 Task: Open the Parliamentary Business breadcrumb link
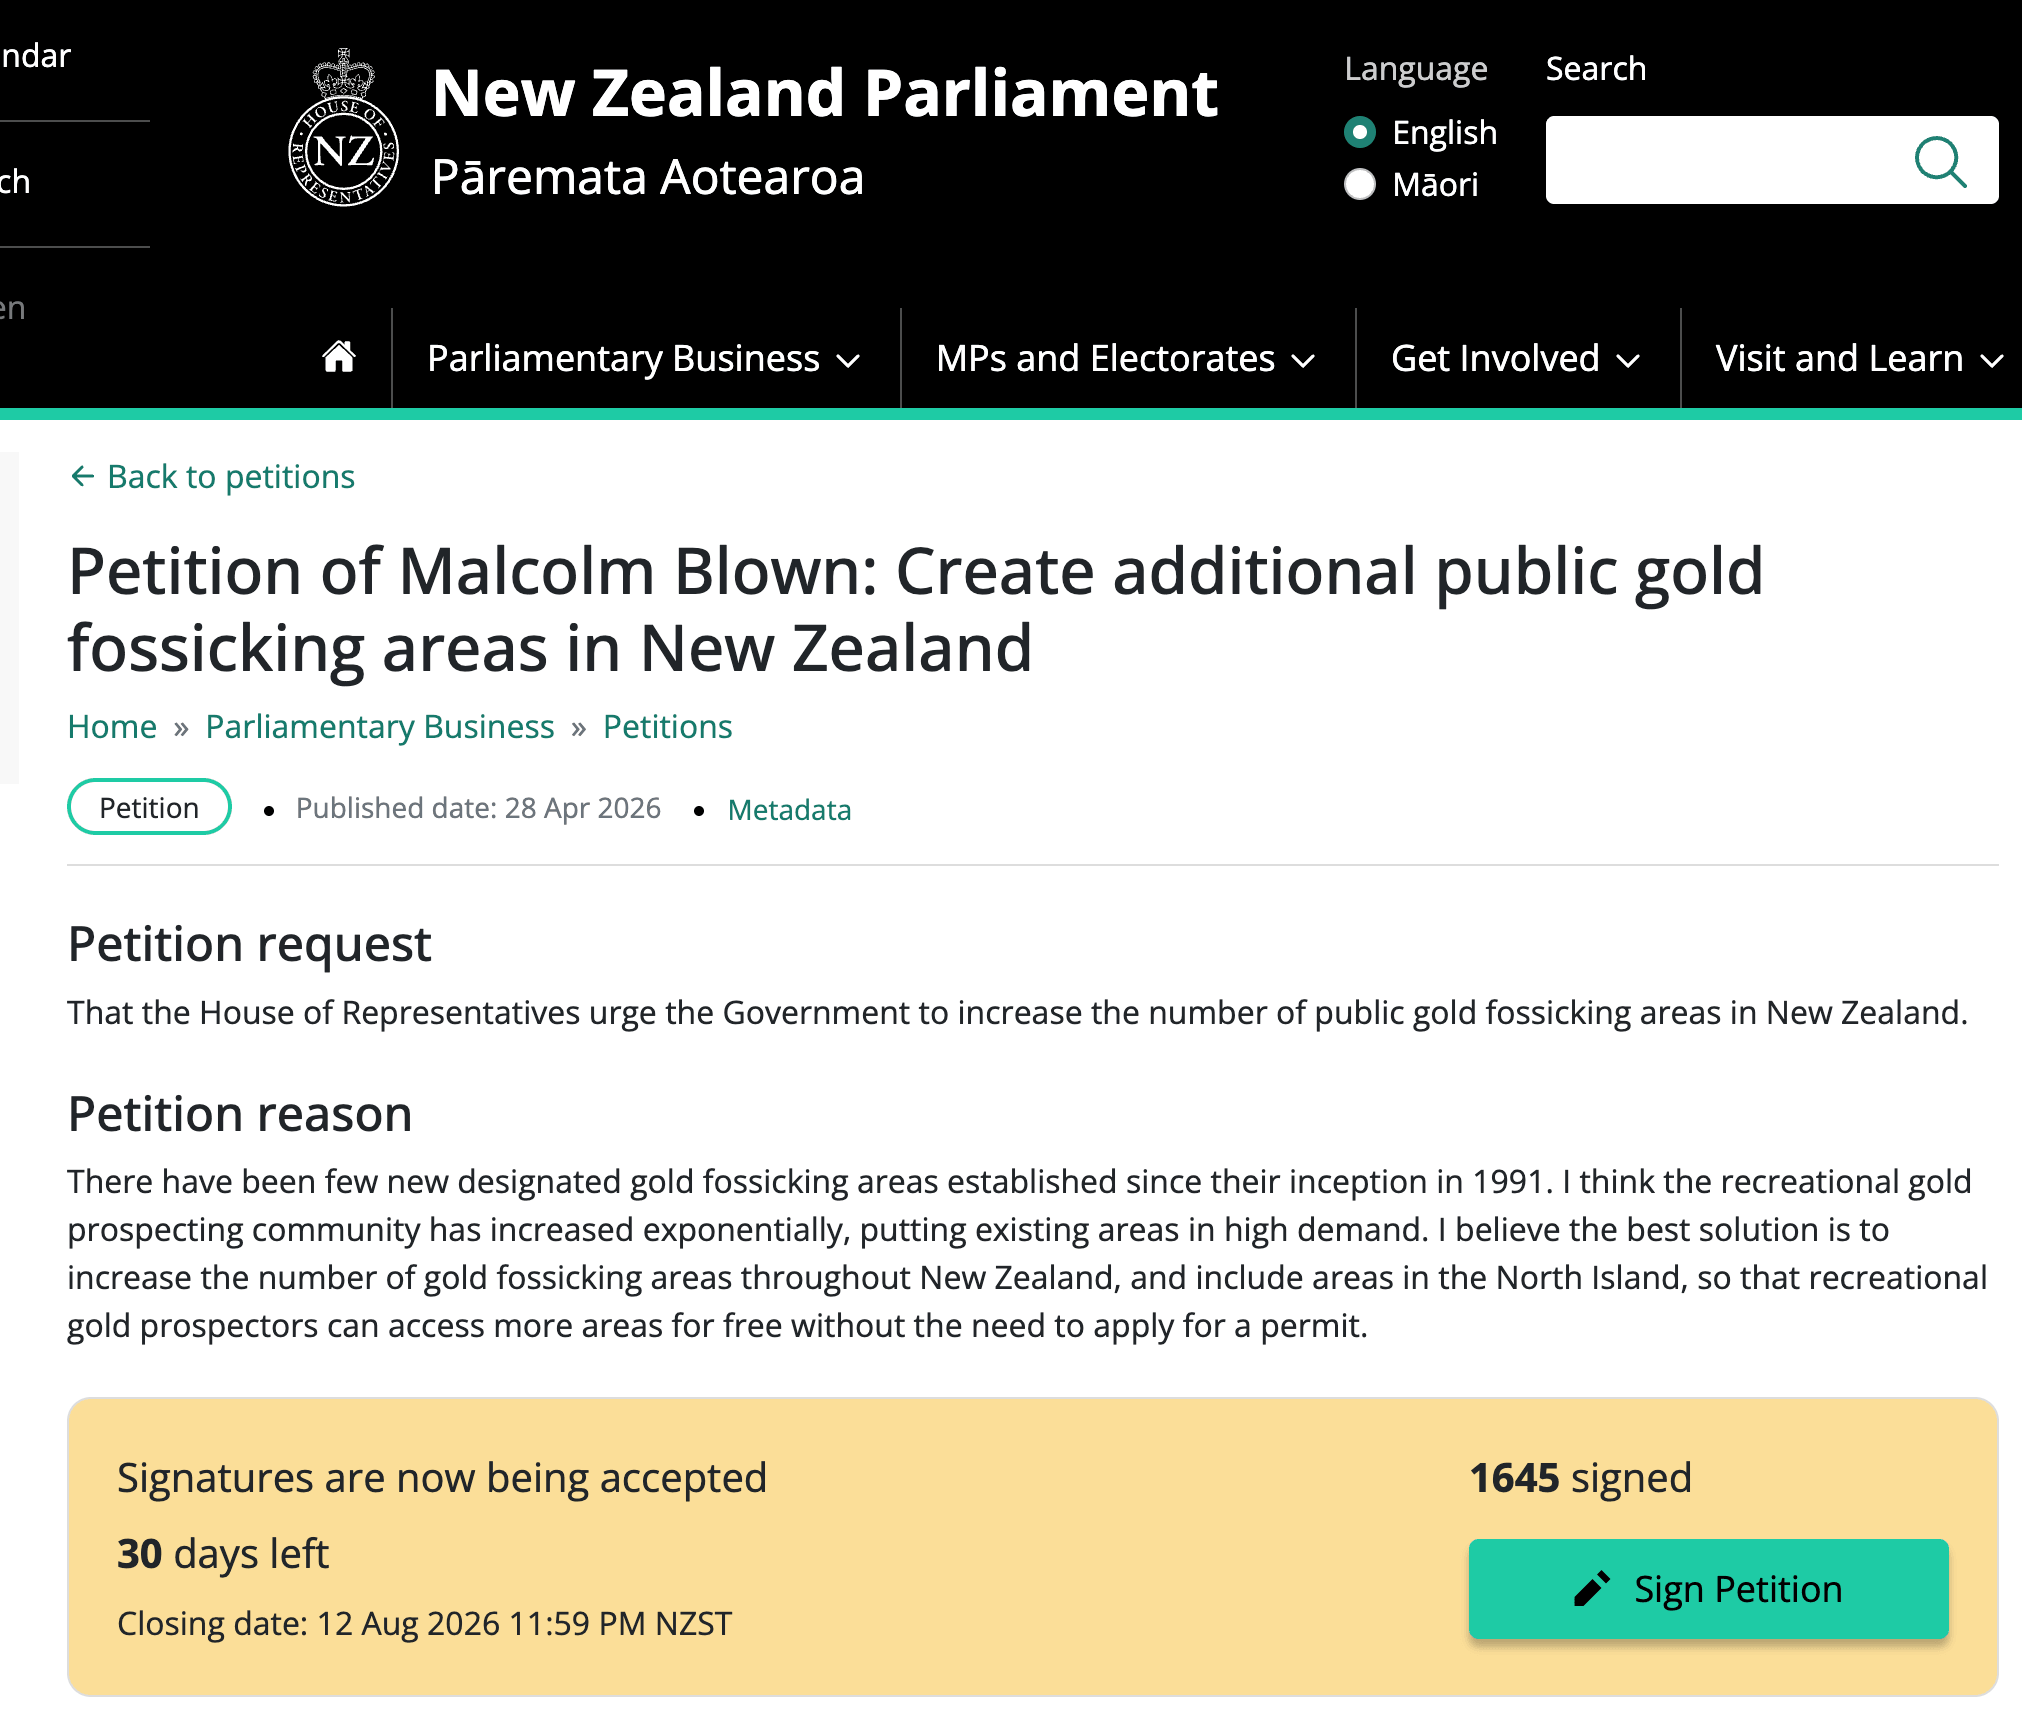click(x=380, y=727)
